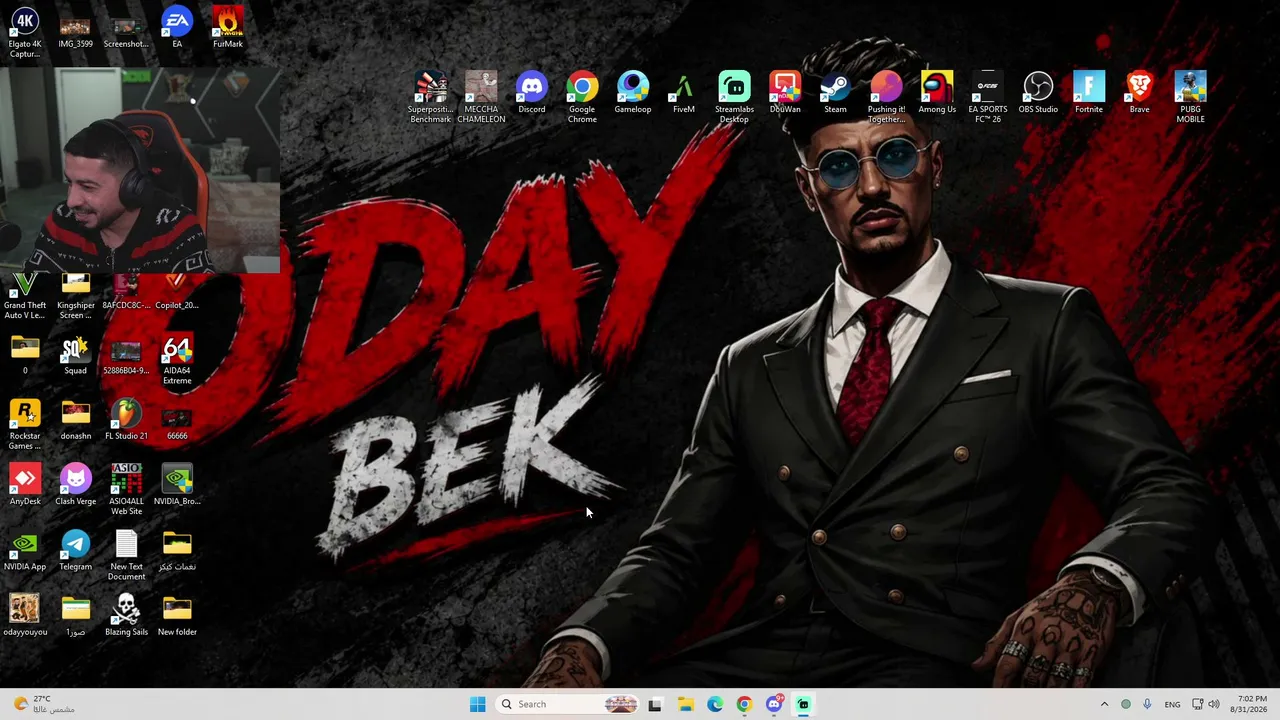1280x720 pixels.
Task: Select the Discord desktop shortcut
Action: point(532,92)
